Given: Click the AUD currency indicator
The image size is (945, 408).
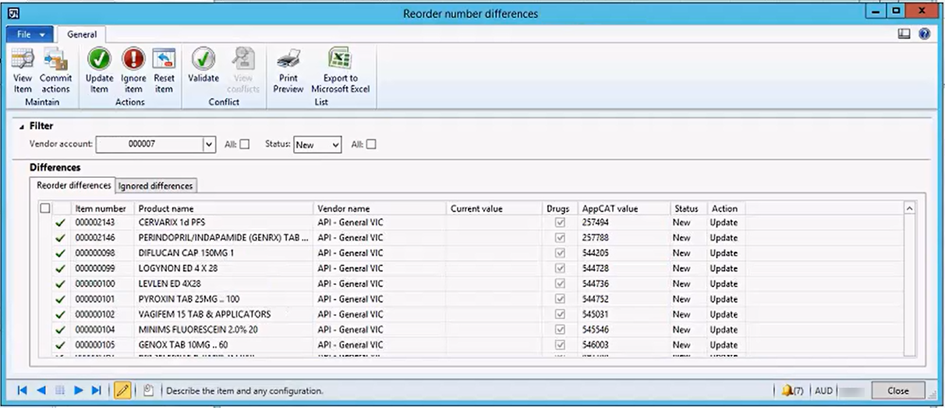Looking at the screenshot, I should click(x=824, y=391).
